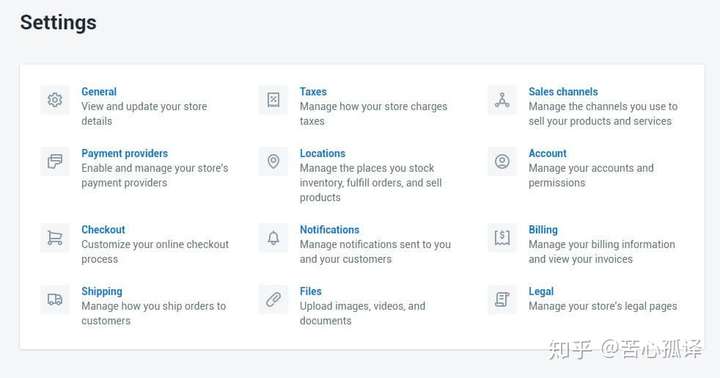Click the General gear icon
This screenshot has width=720, height=378.
click(55, 100)
